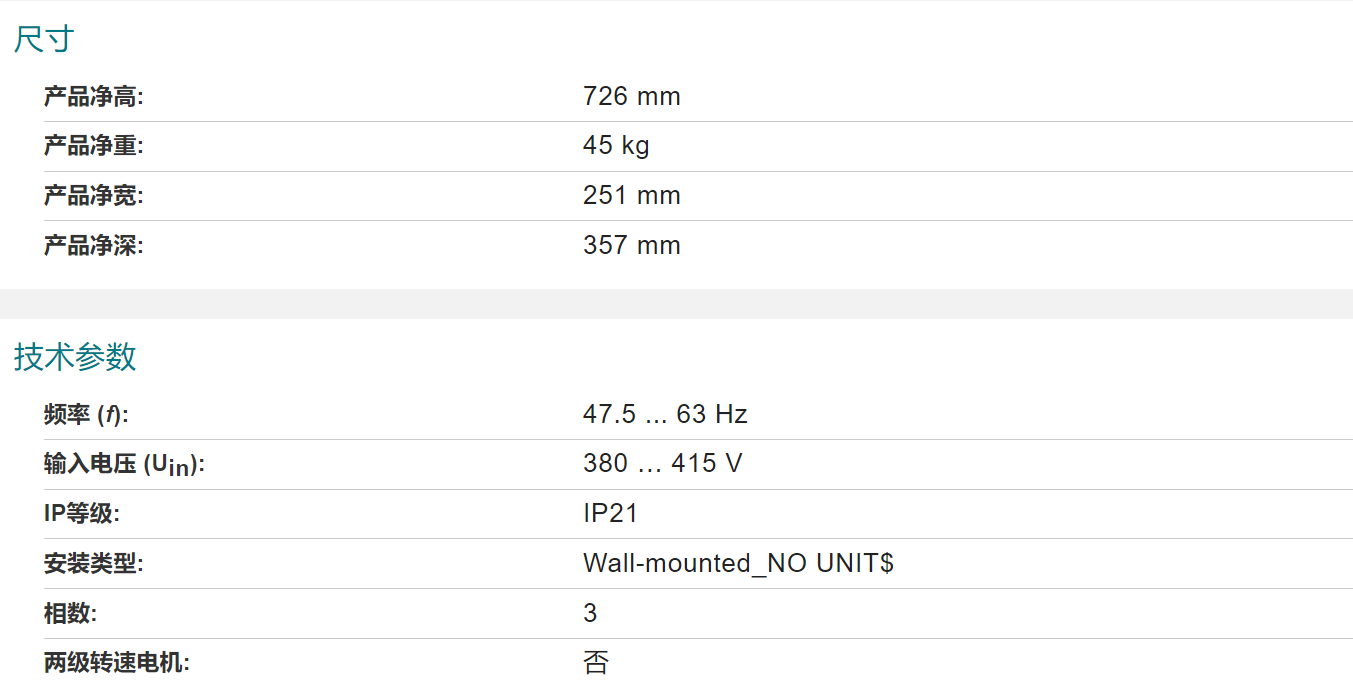Click the 否 value for 两级转速电机
This screenshot has height=696, width=1353.
(x=596, y=663)
